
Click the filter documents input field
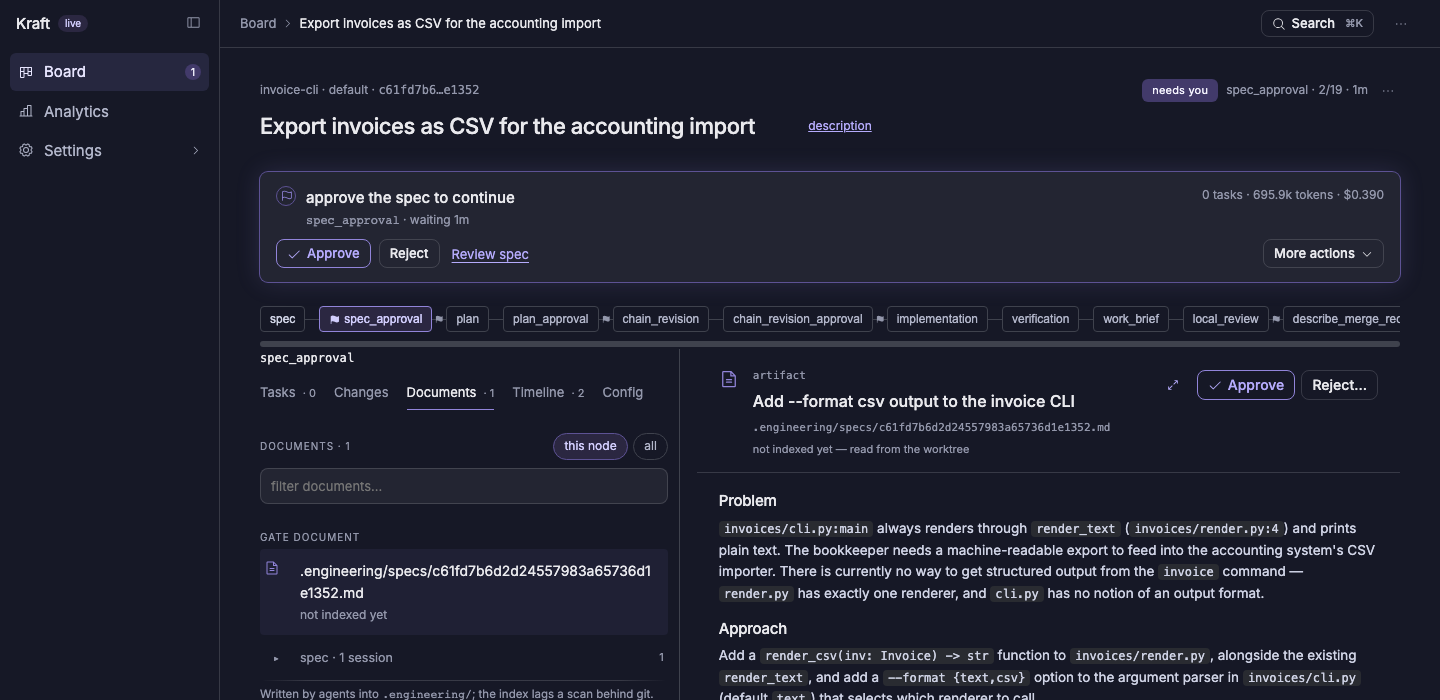[x=464, y=486]
